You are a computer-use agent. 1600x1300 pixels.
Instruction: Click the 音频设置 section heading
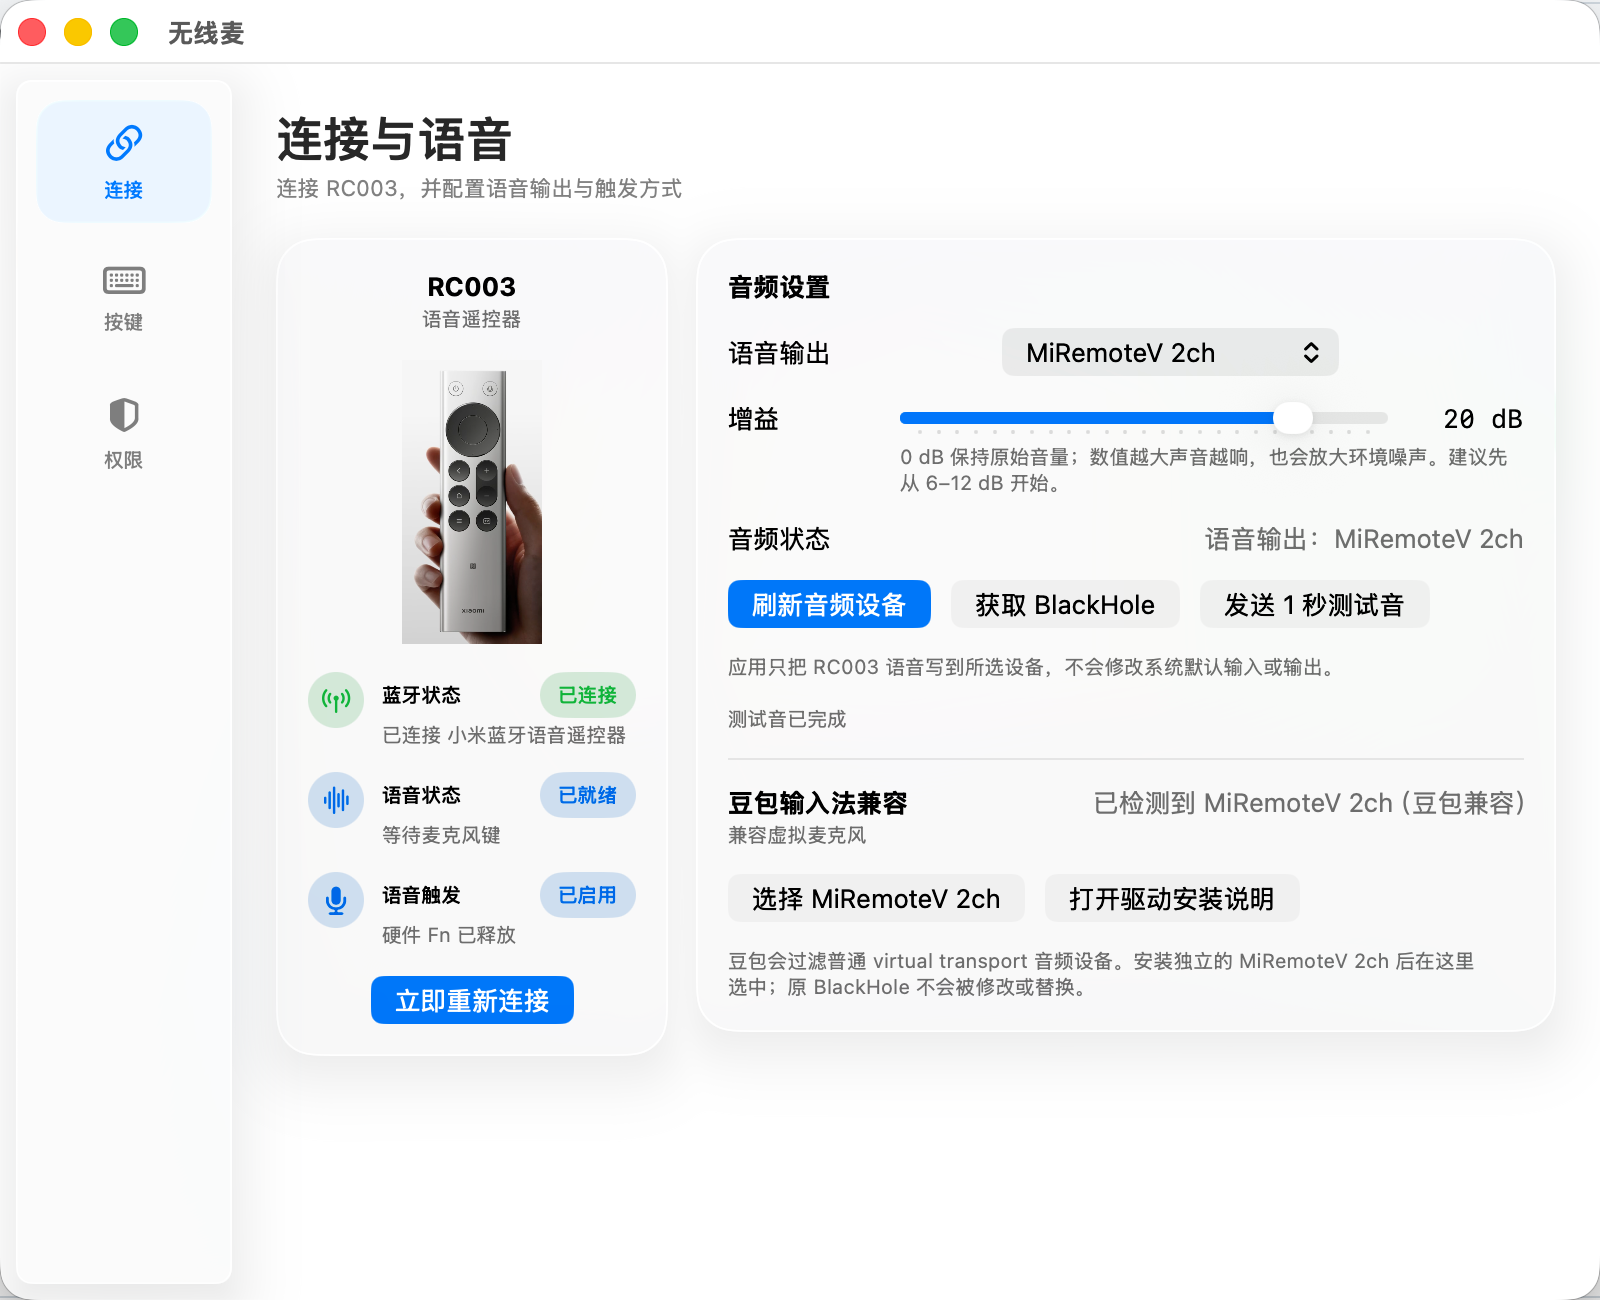pos(779,287)
